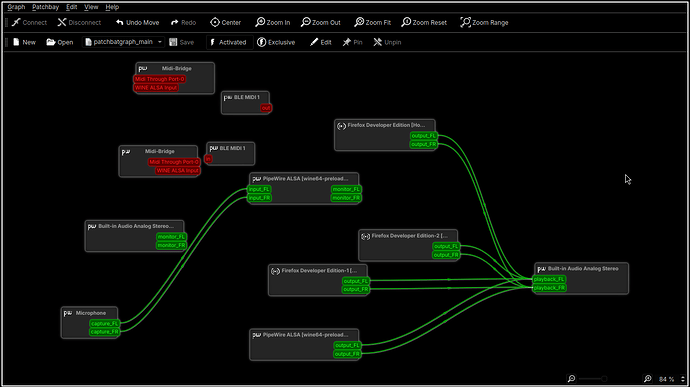
Task: Zoom out of the graph
Action: [321, 22]
